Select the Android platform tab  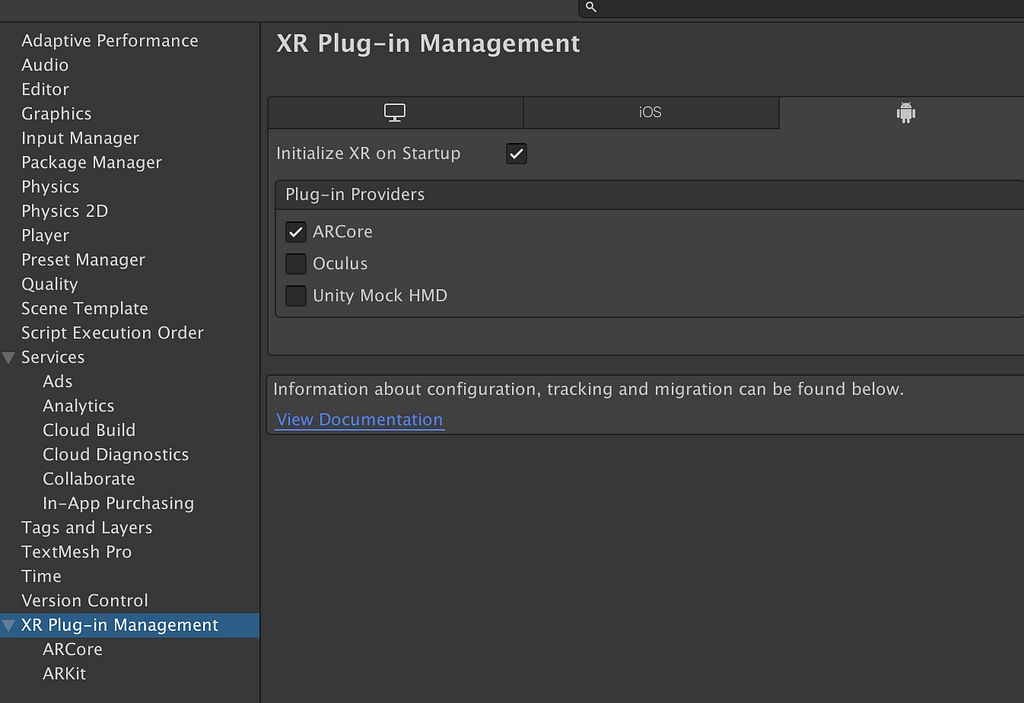905,112
